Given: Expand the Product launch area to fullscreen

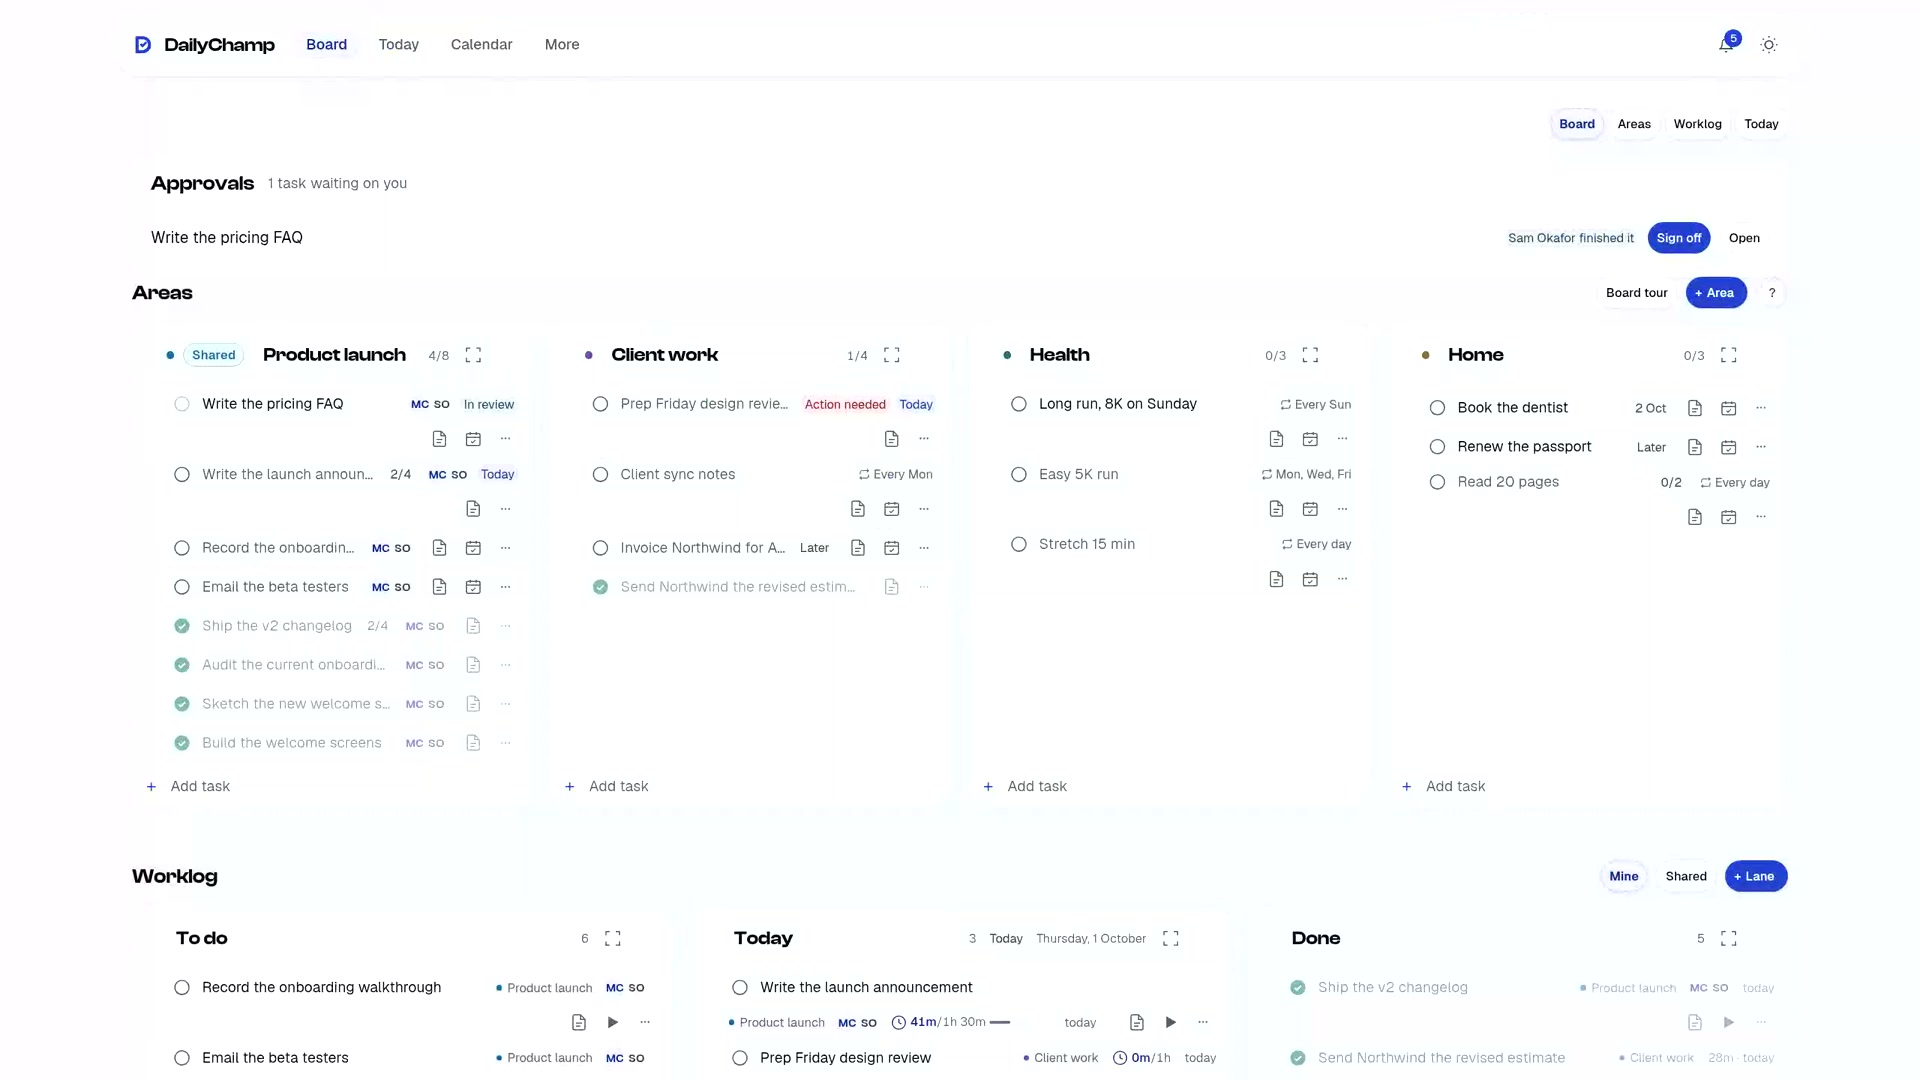Looking at the screenshot, I should point(473,355).
